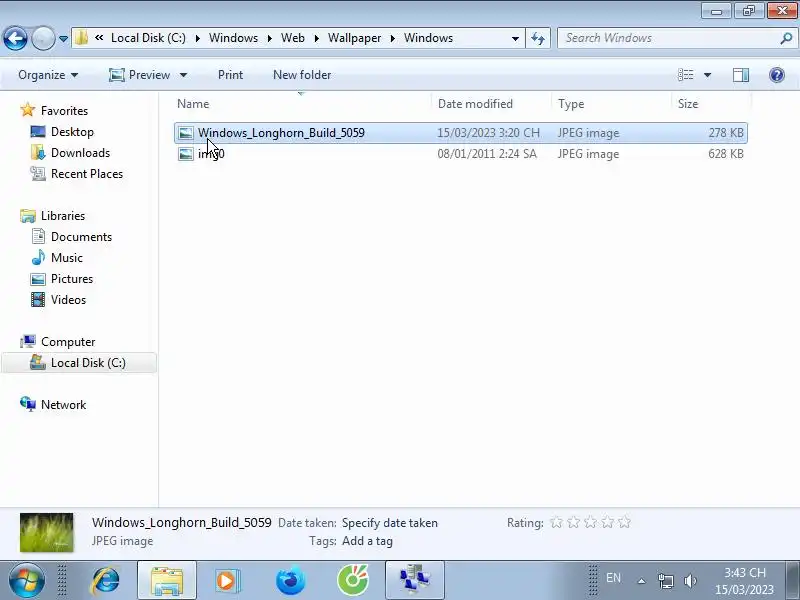Open the recent pages dropdown arrow
This screenshot has height=600, width=800.
tap(63, 39)
